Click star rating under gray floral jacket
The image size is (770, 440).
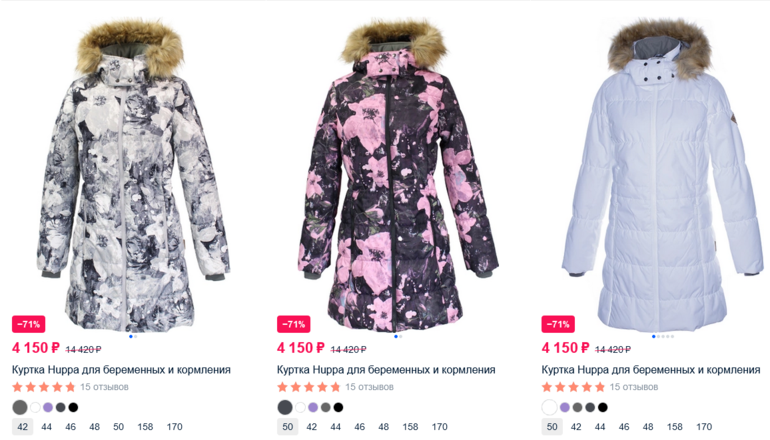tap(44, 387)
